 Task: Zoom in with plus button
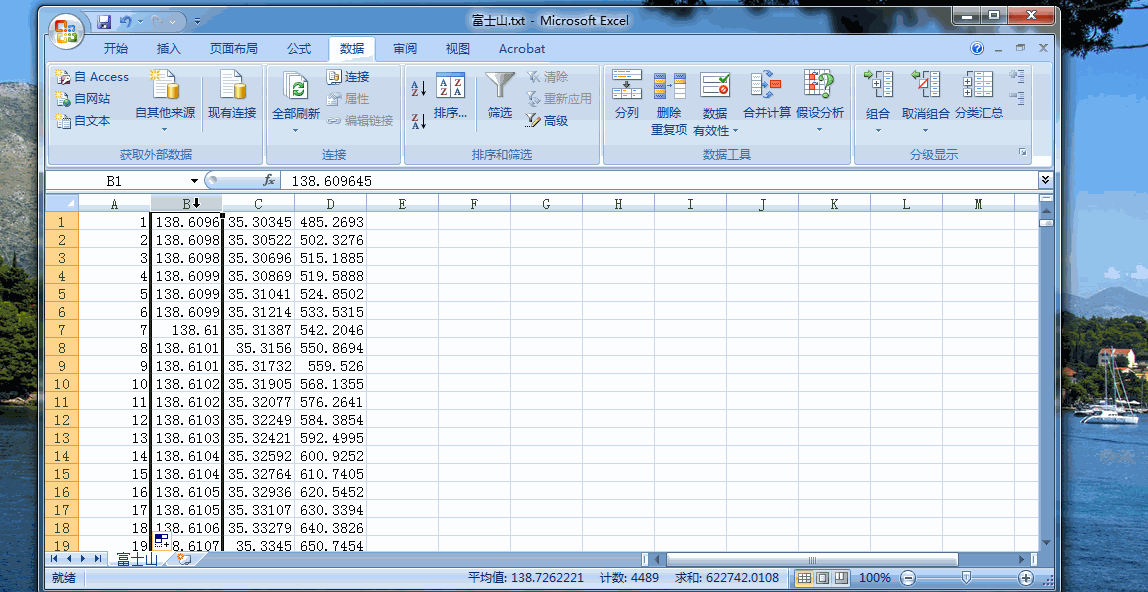1026,578
